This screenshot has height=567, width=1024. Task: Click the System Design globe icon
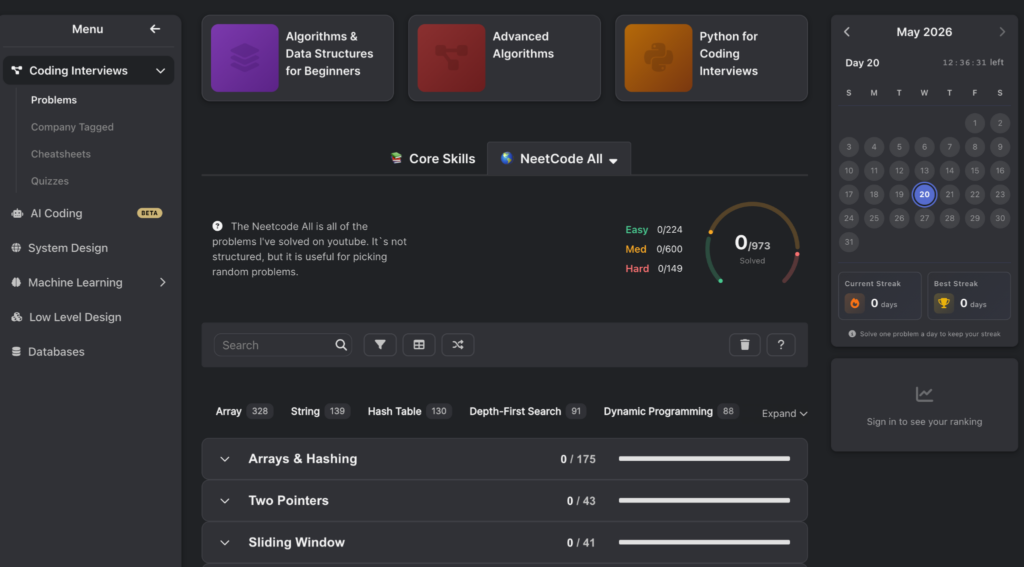tap(16, 248)
